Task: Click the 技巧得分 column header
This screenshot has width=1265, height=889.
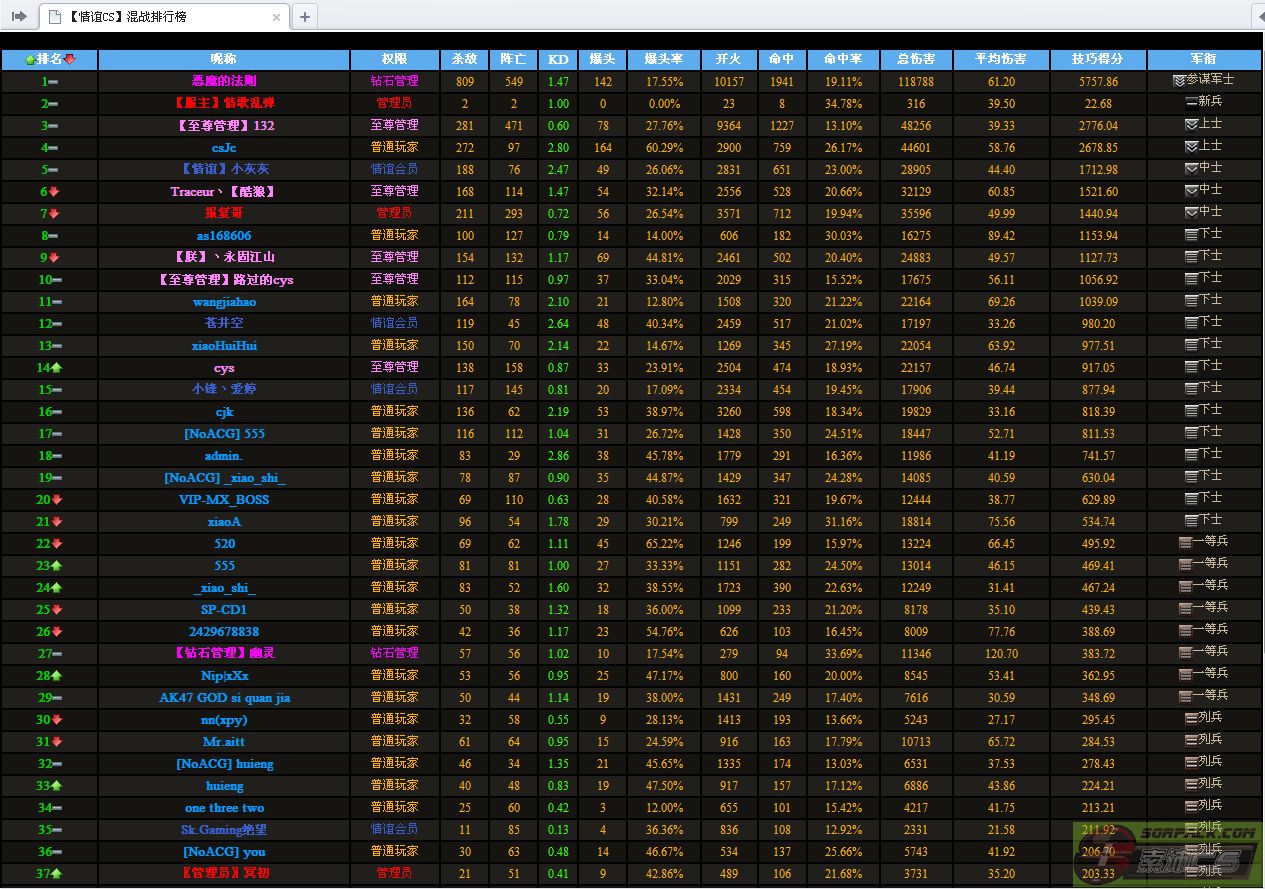Action: [1097, 60]
